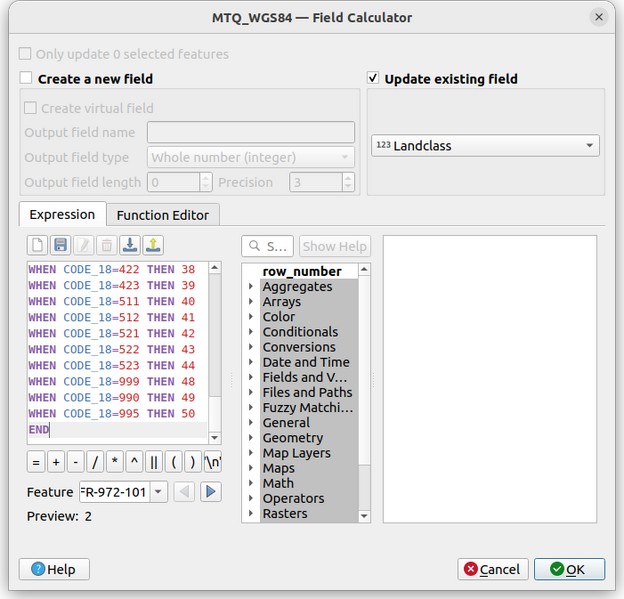Click the function list scroll down arrow

click(364, 516)
